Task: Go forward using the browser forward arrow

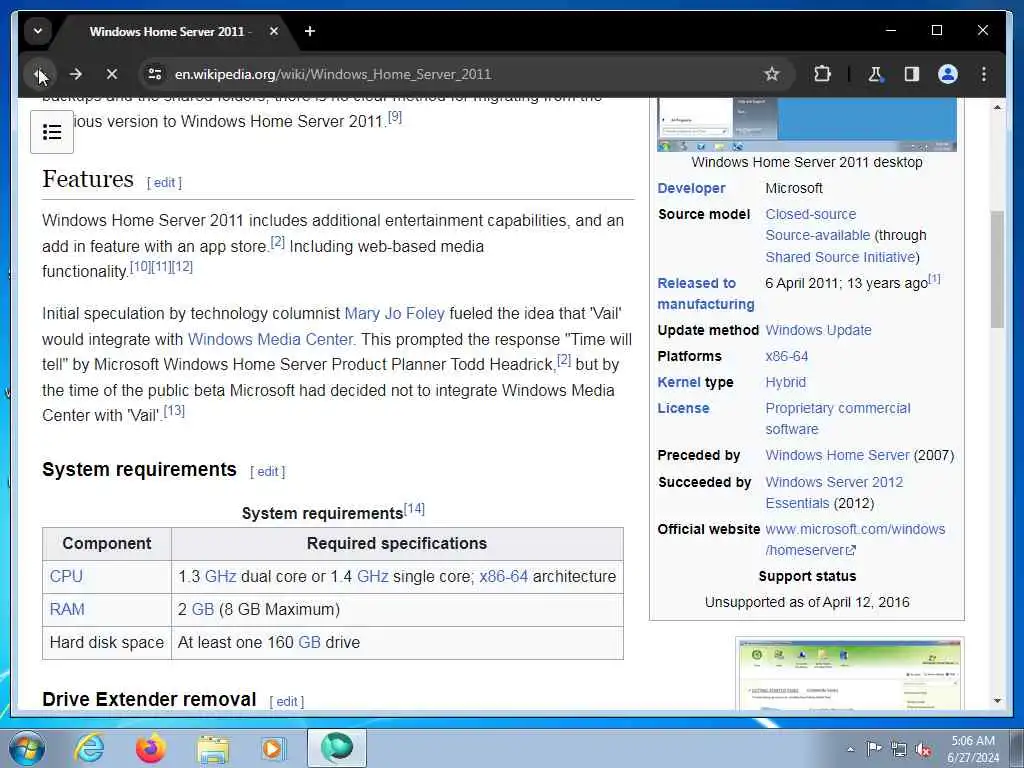Action: [x=76, y=74]
